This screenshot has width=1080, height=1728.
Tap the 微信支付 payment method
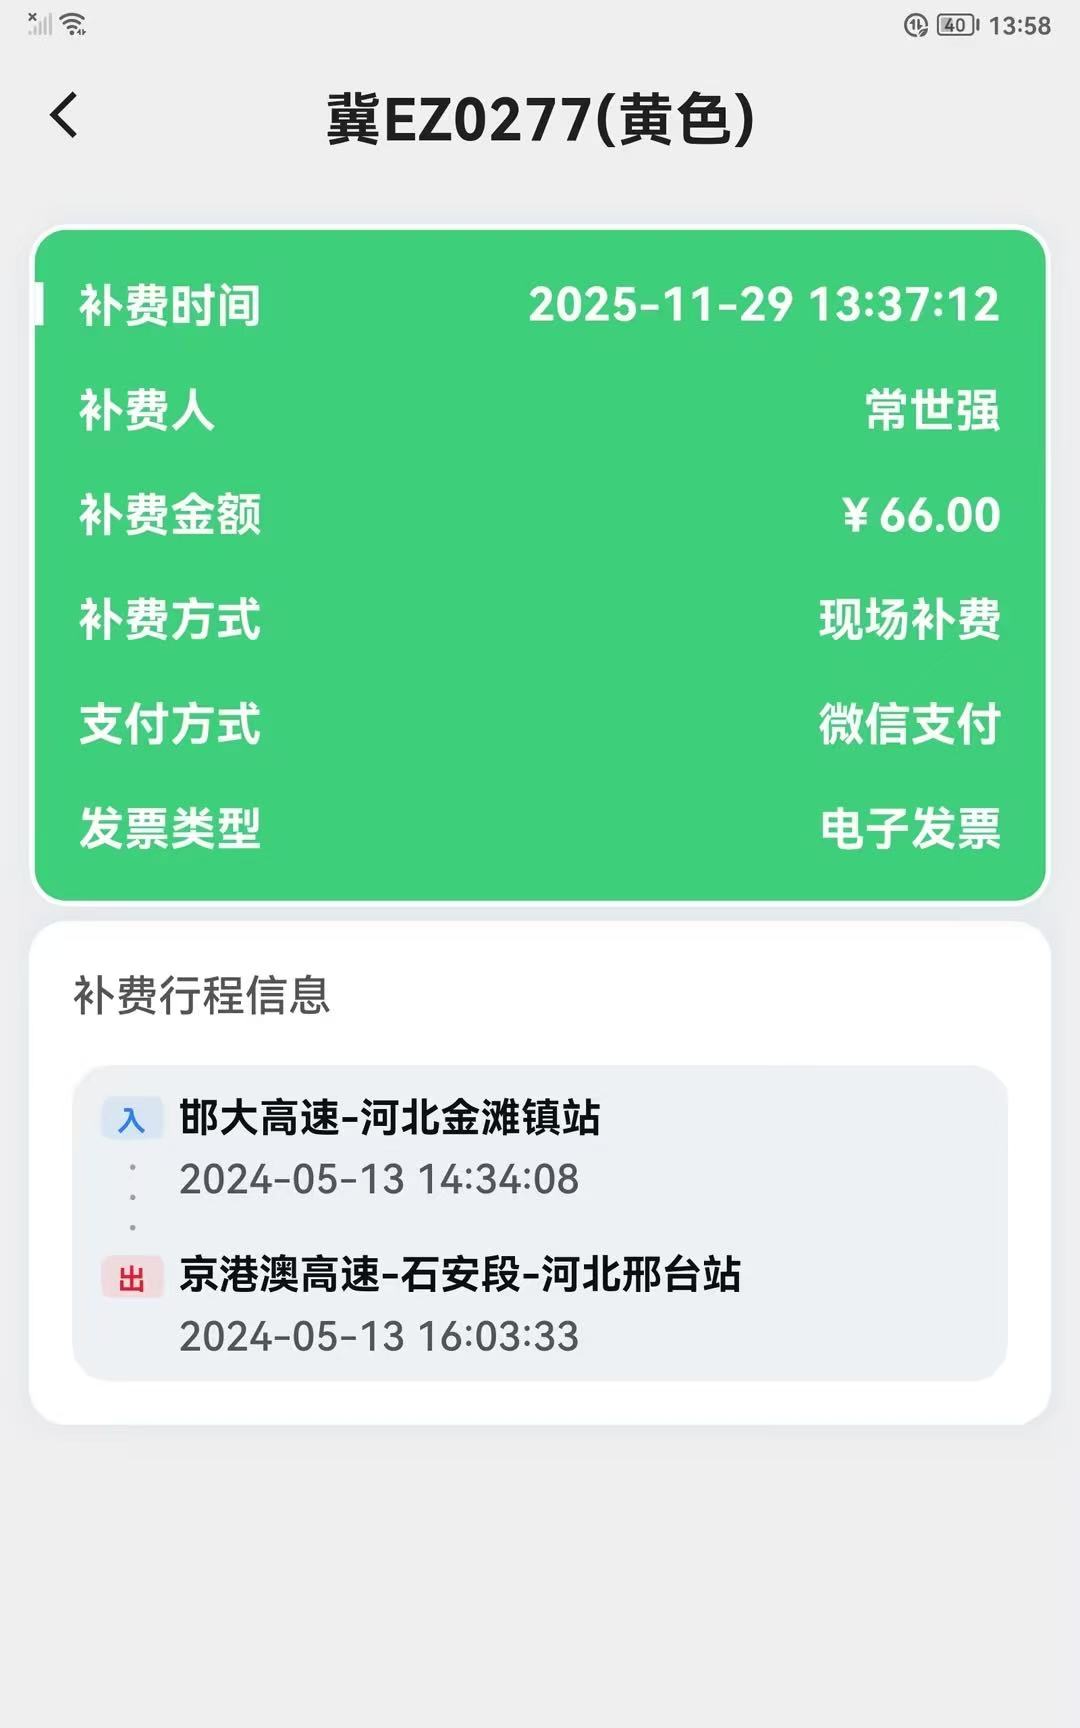tap(909, 724)
